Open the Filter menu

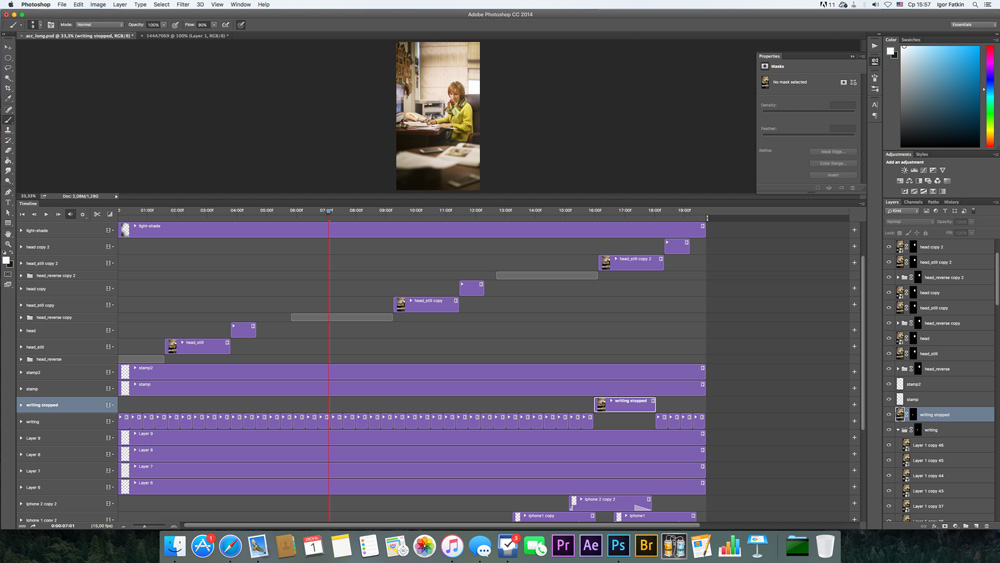[x=183, y=5]
